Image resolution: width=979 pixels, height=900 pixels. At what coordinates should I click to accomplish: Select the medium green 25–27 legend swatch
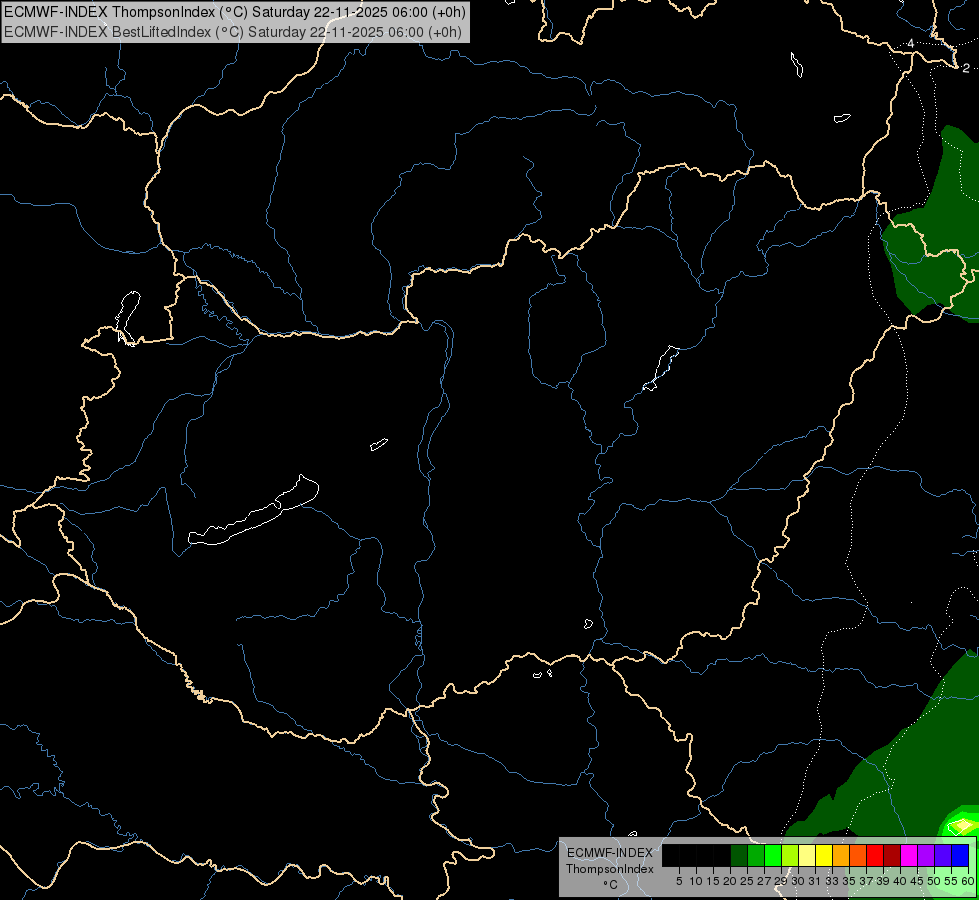pos(756,855)
